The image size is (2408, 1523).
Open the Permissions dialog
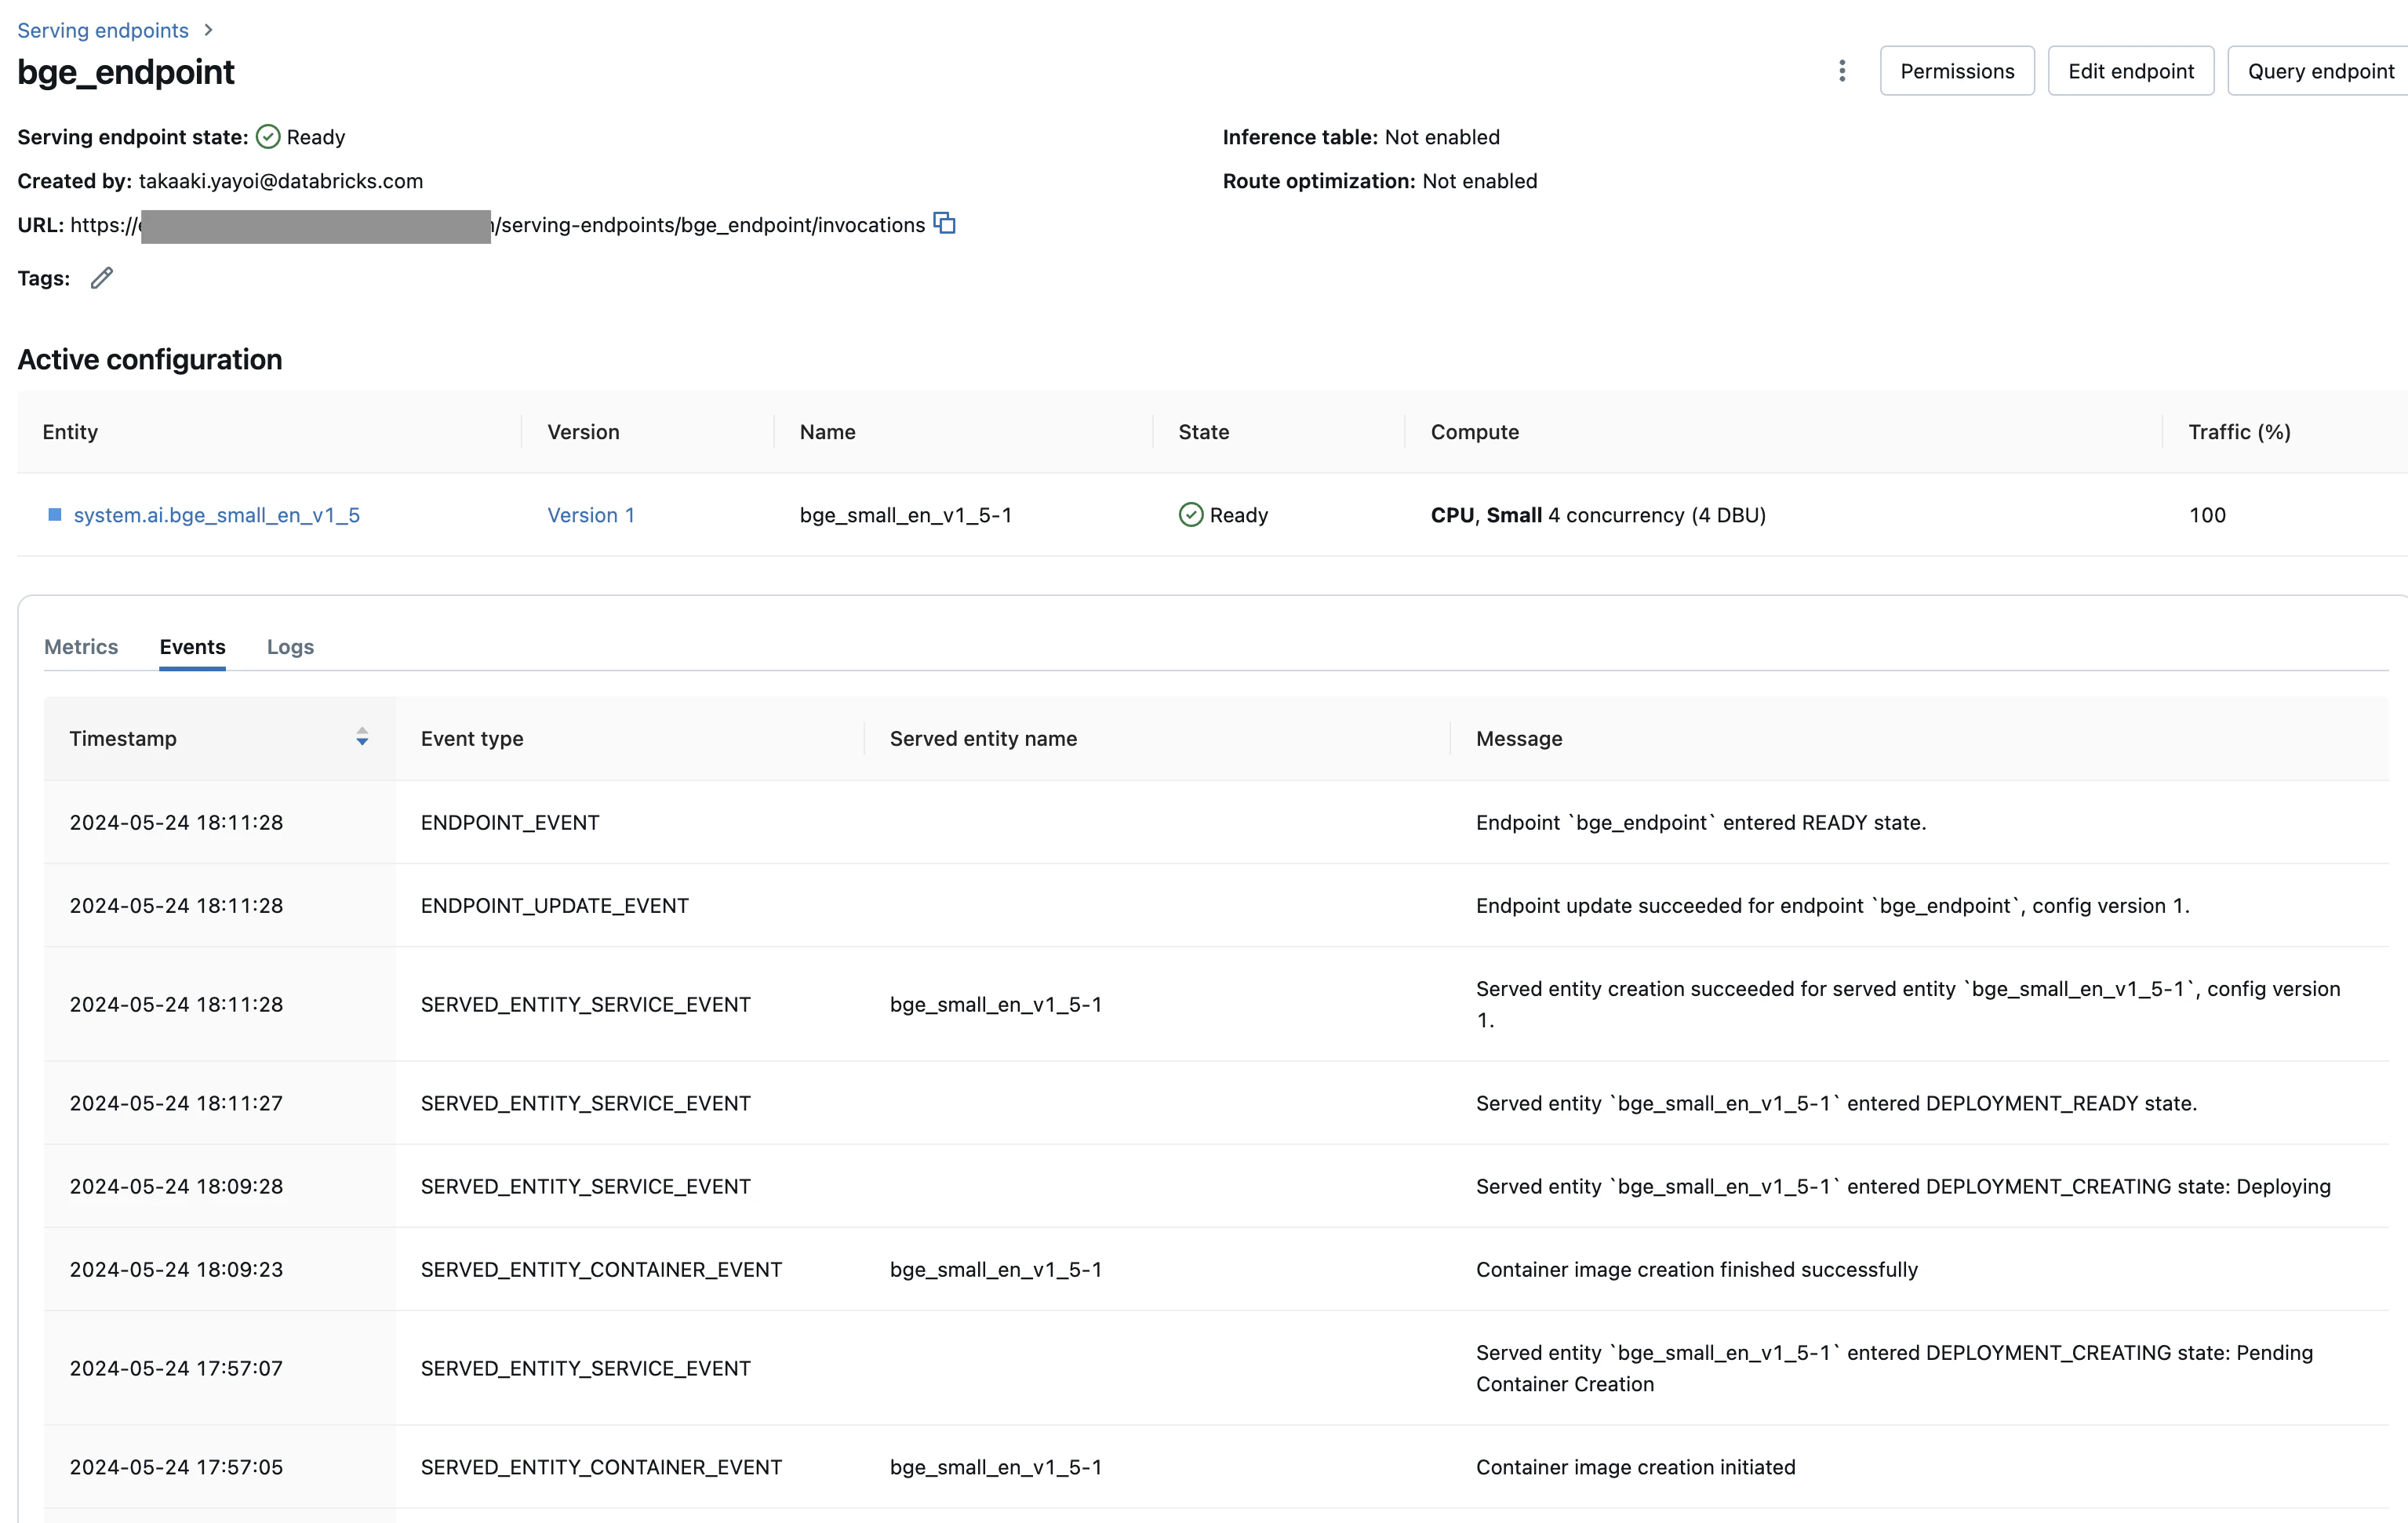pyautogui.click(x=1957, y=71)
